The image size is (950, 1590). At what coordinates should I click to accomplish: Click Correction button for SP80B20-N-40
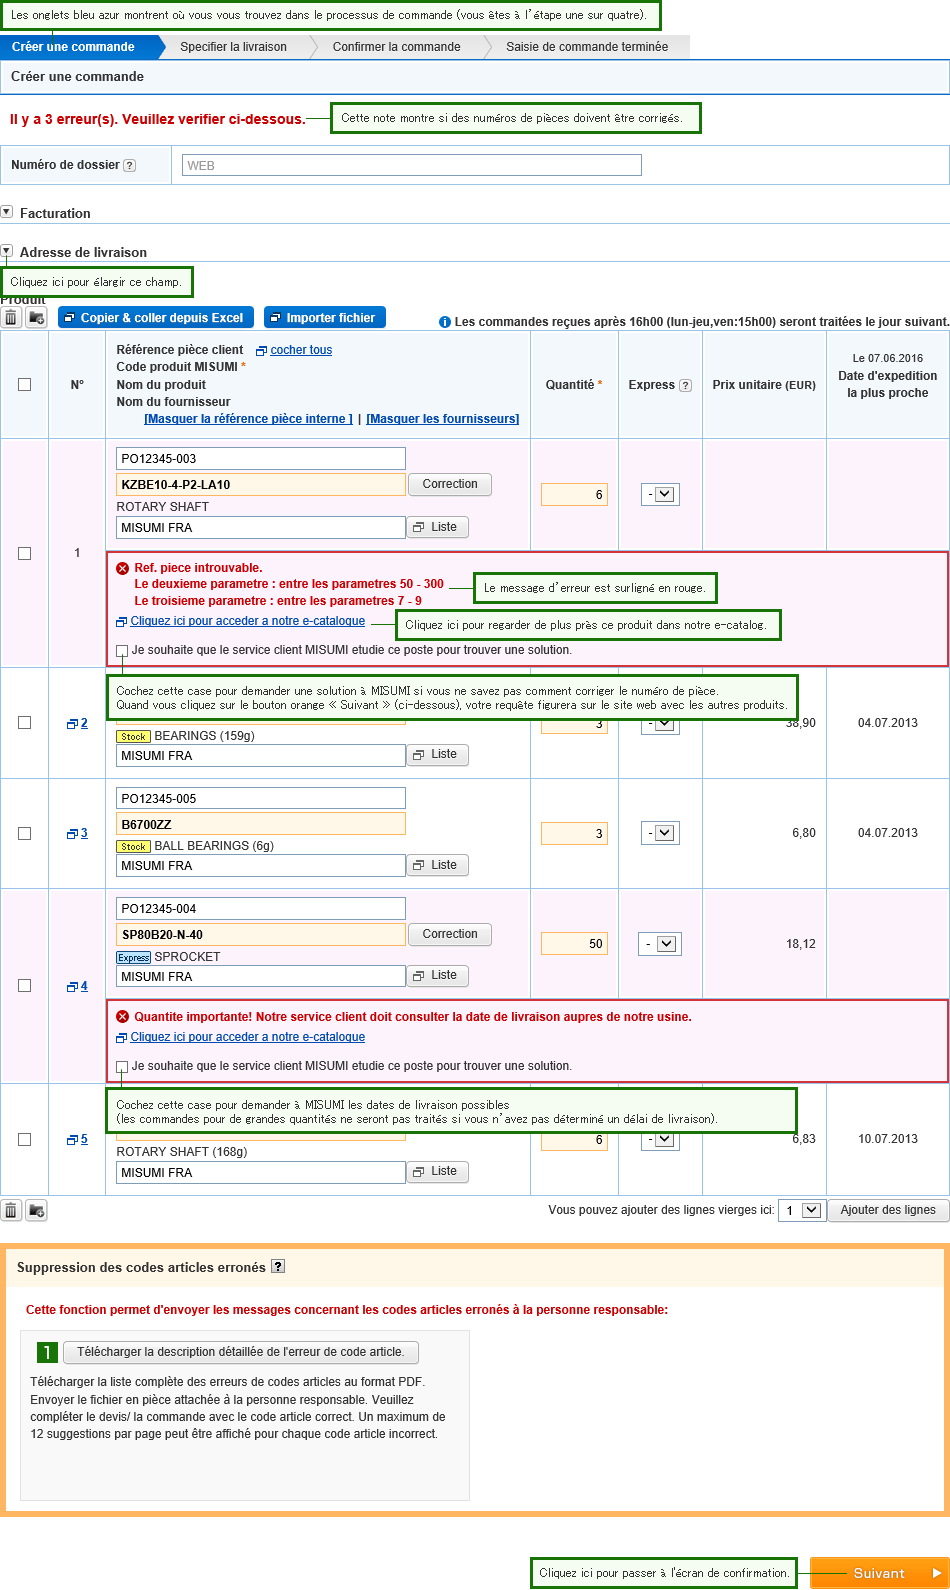(x=450, y=934)
